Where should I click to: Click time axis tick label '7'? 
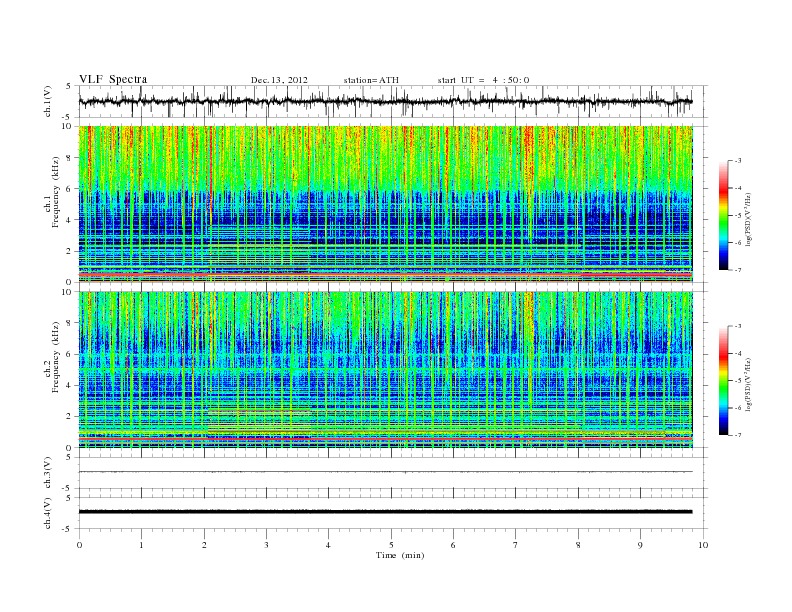[x=516, y=545]
